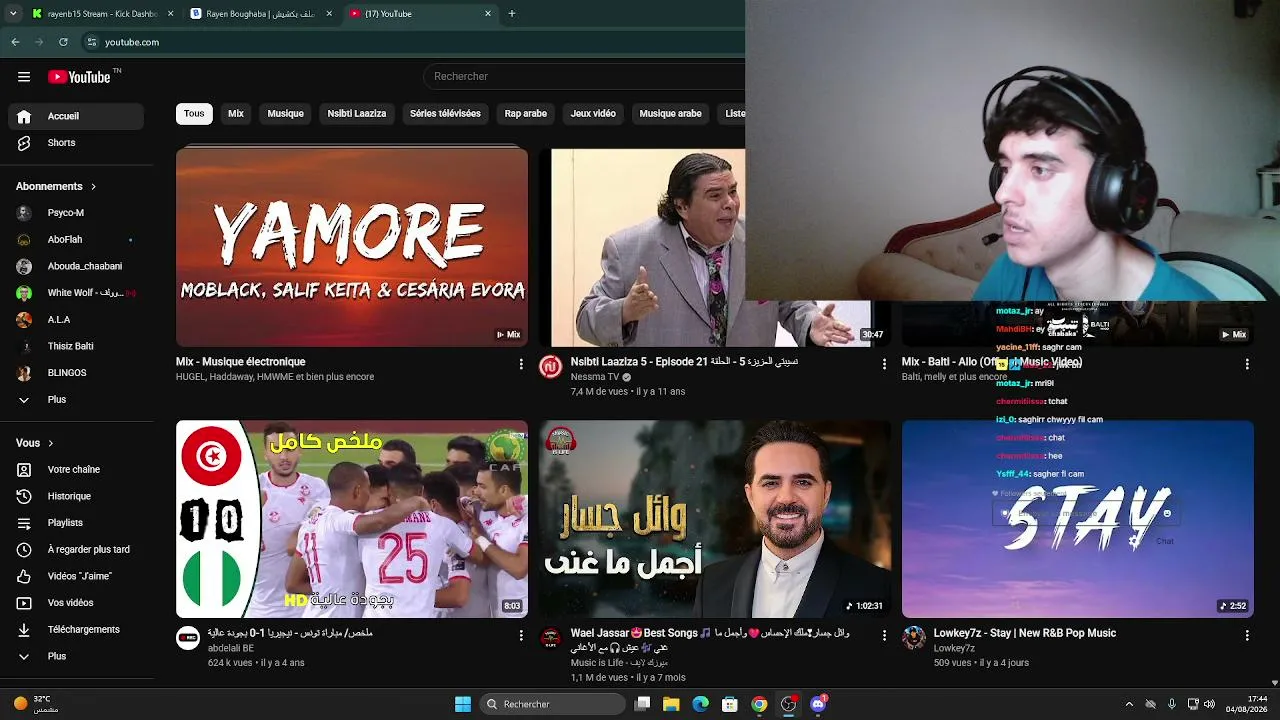Select the Musique arabe filter chip
This screenshot has width=1280, height=720.
click(670, 114)
